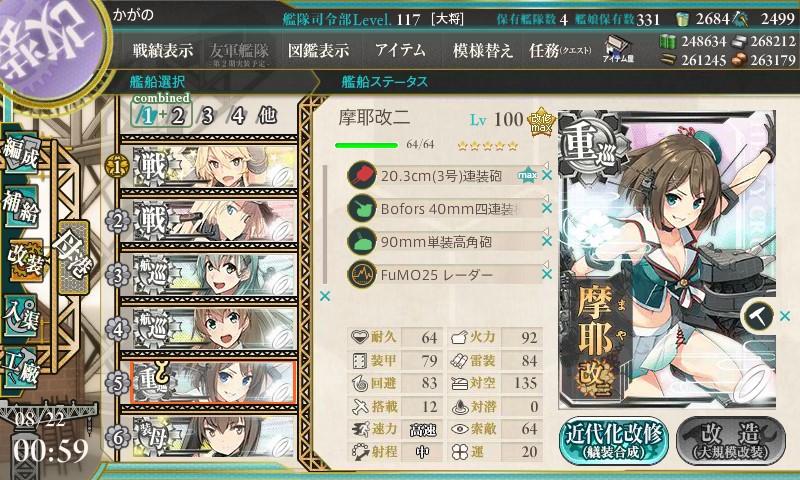Open the 他 other ships tab

coord(267,116)
